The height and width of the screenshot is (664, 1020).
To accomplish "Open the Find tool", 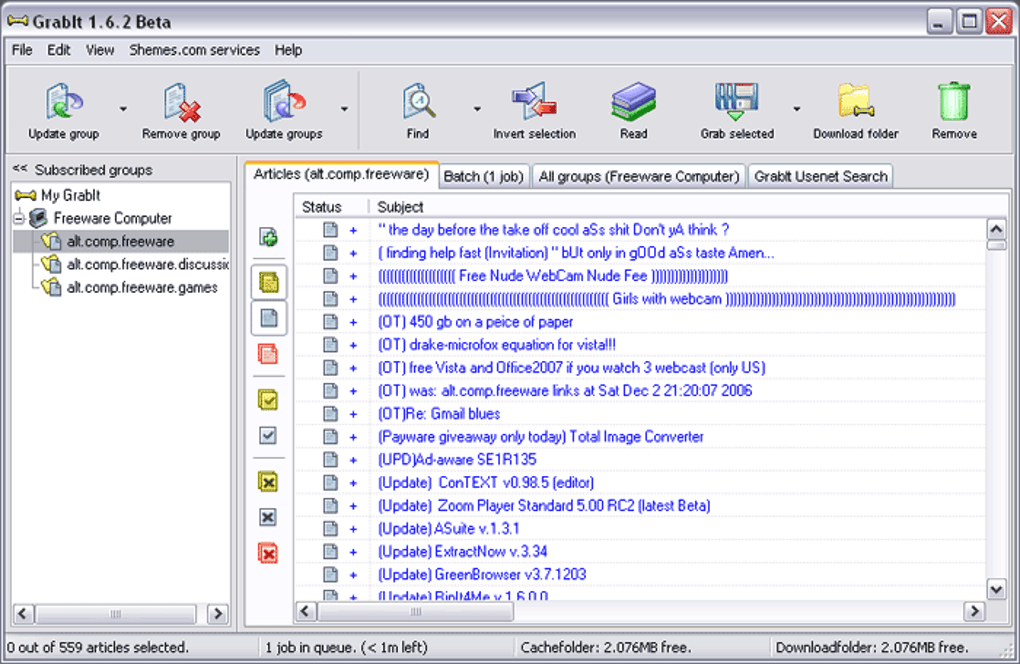I will 418,101.
